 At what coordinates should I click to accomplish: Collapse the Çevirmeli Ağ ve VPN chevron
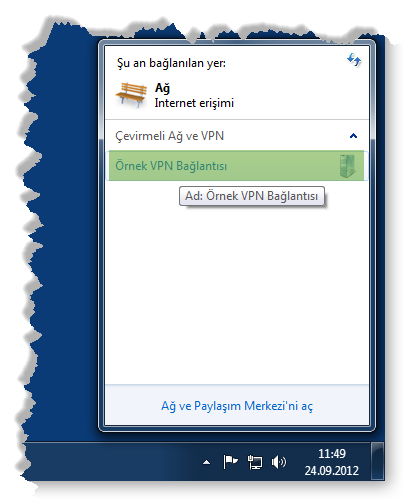[353, 136]
